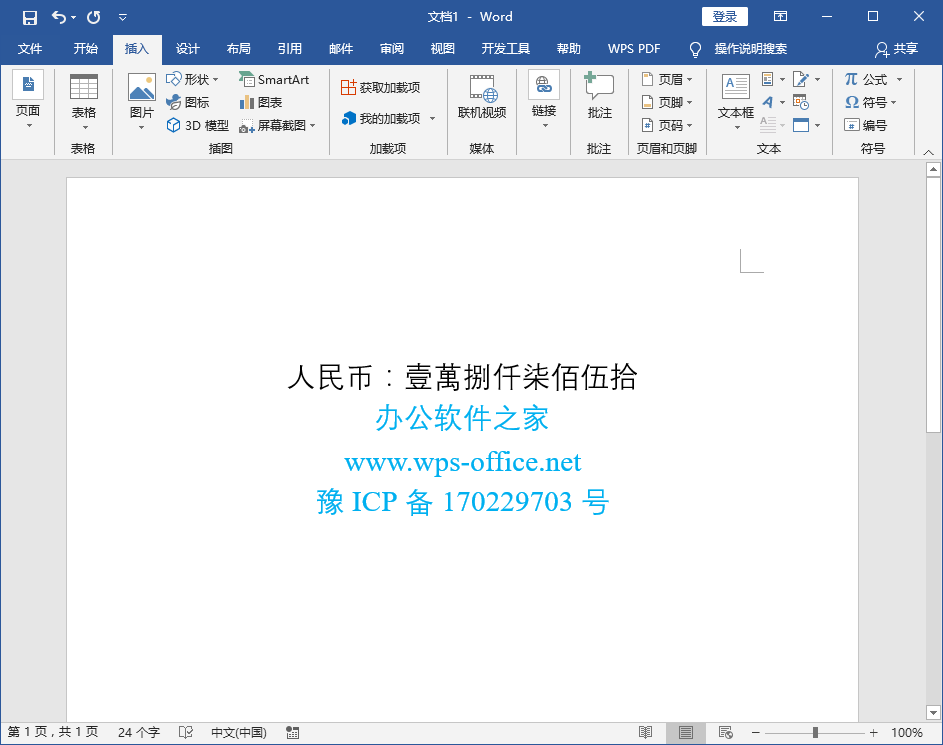Insert a number via 编号
943x745 pixels.
[x=866, y=125]
